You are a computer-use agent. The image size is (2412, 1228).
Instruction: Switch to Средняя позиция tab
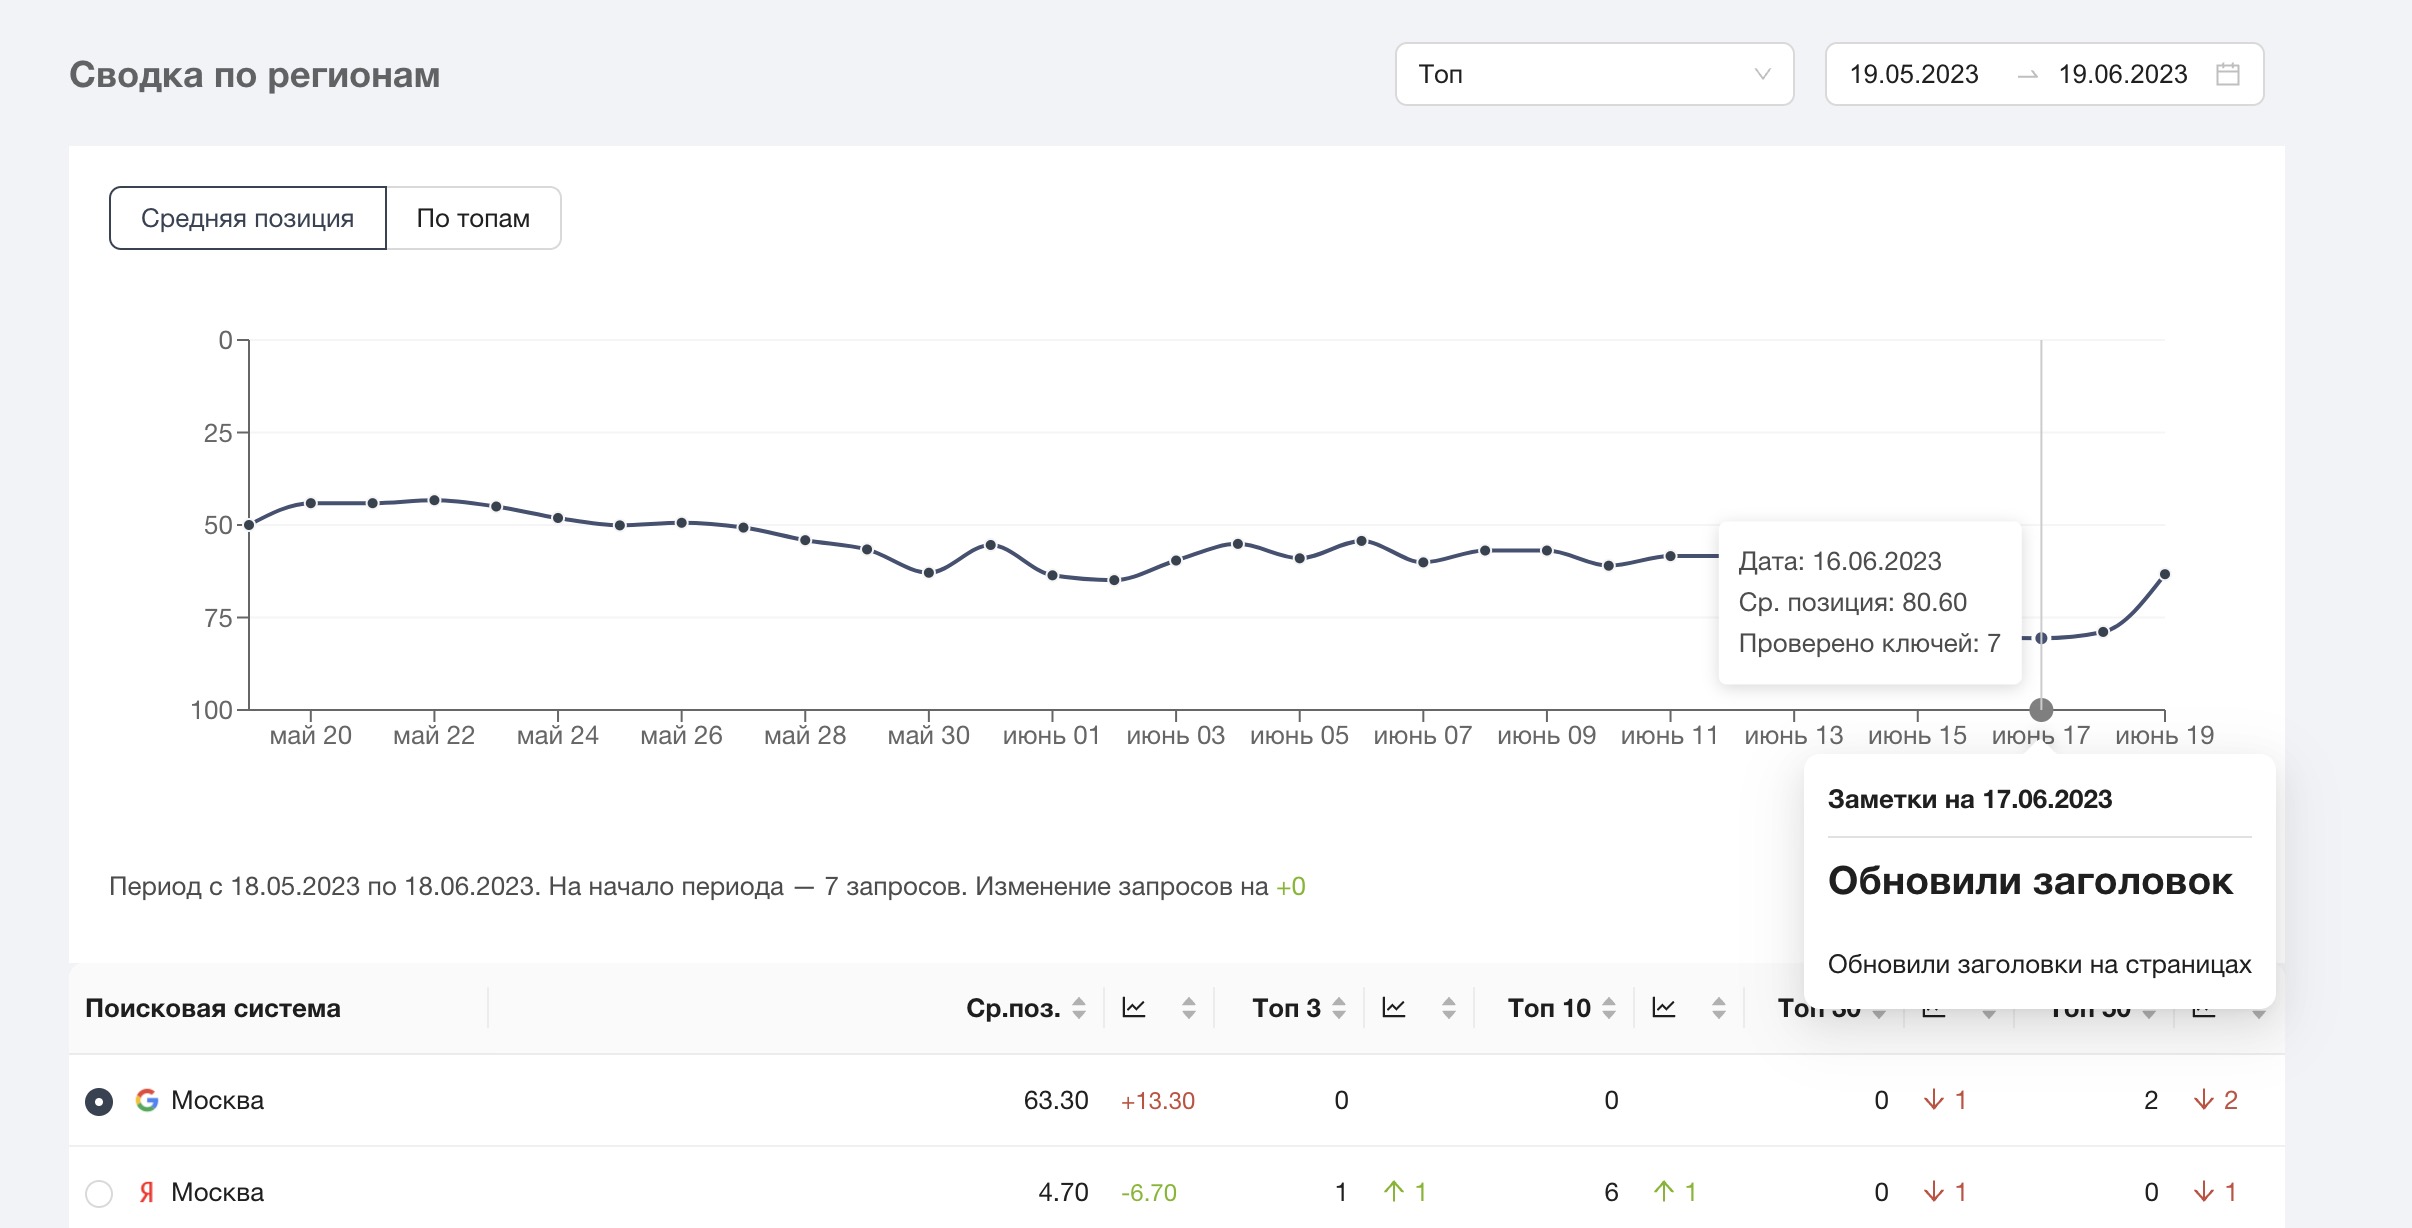pos(247,218)
